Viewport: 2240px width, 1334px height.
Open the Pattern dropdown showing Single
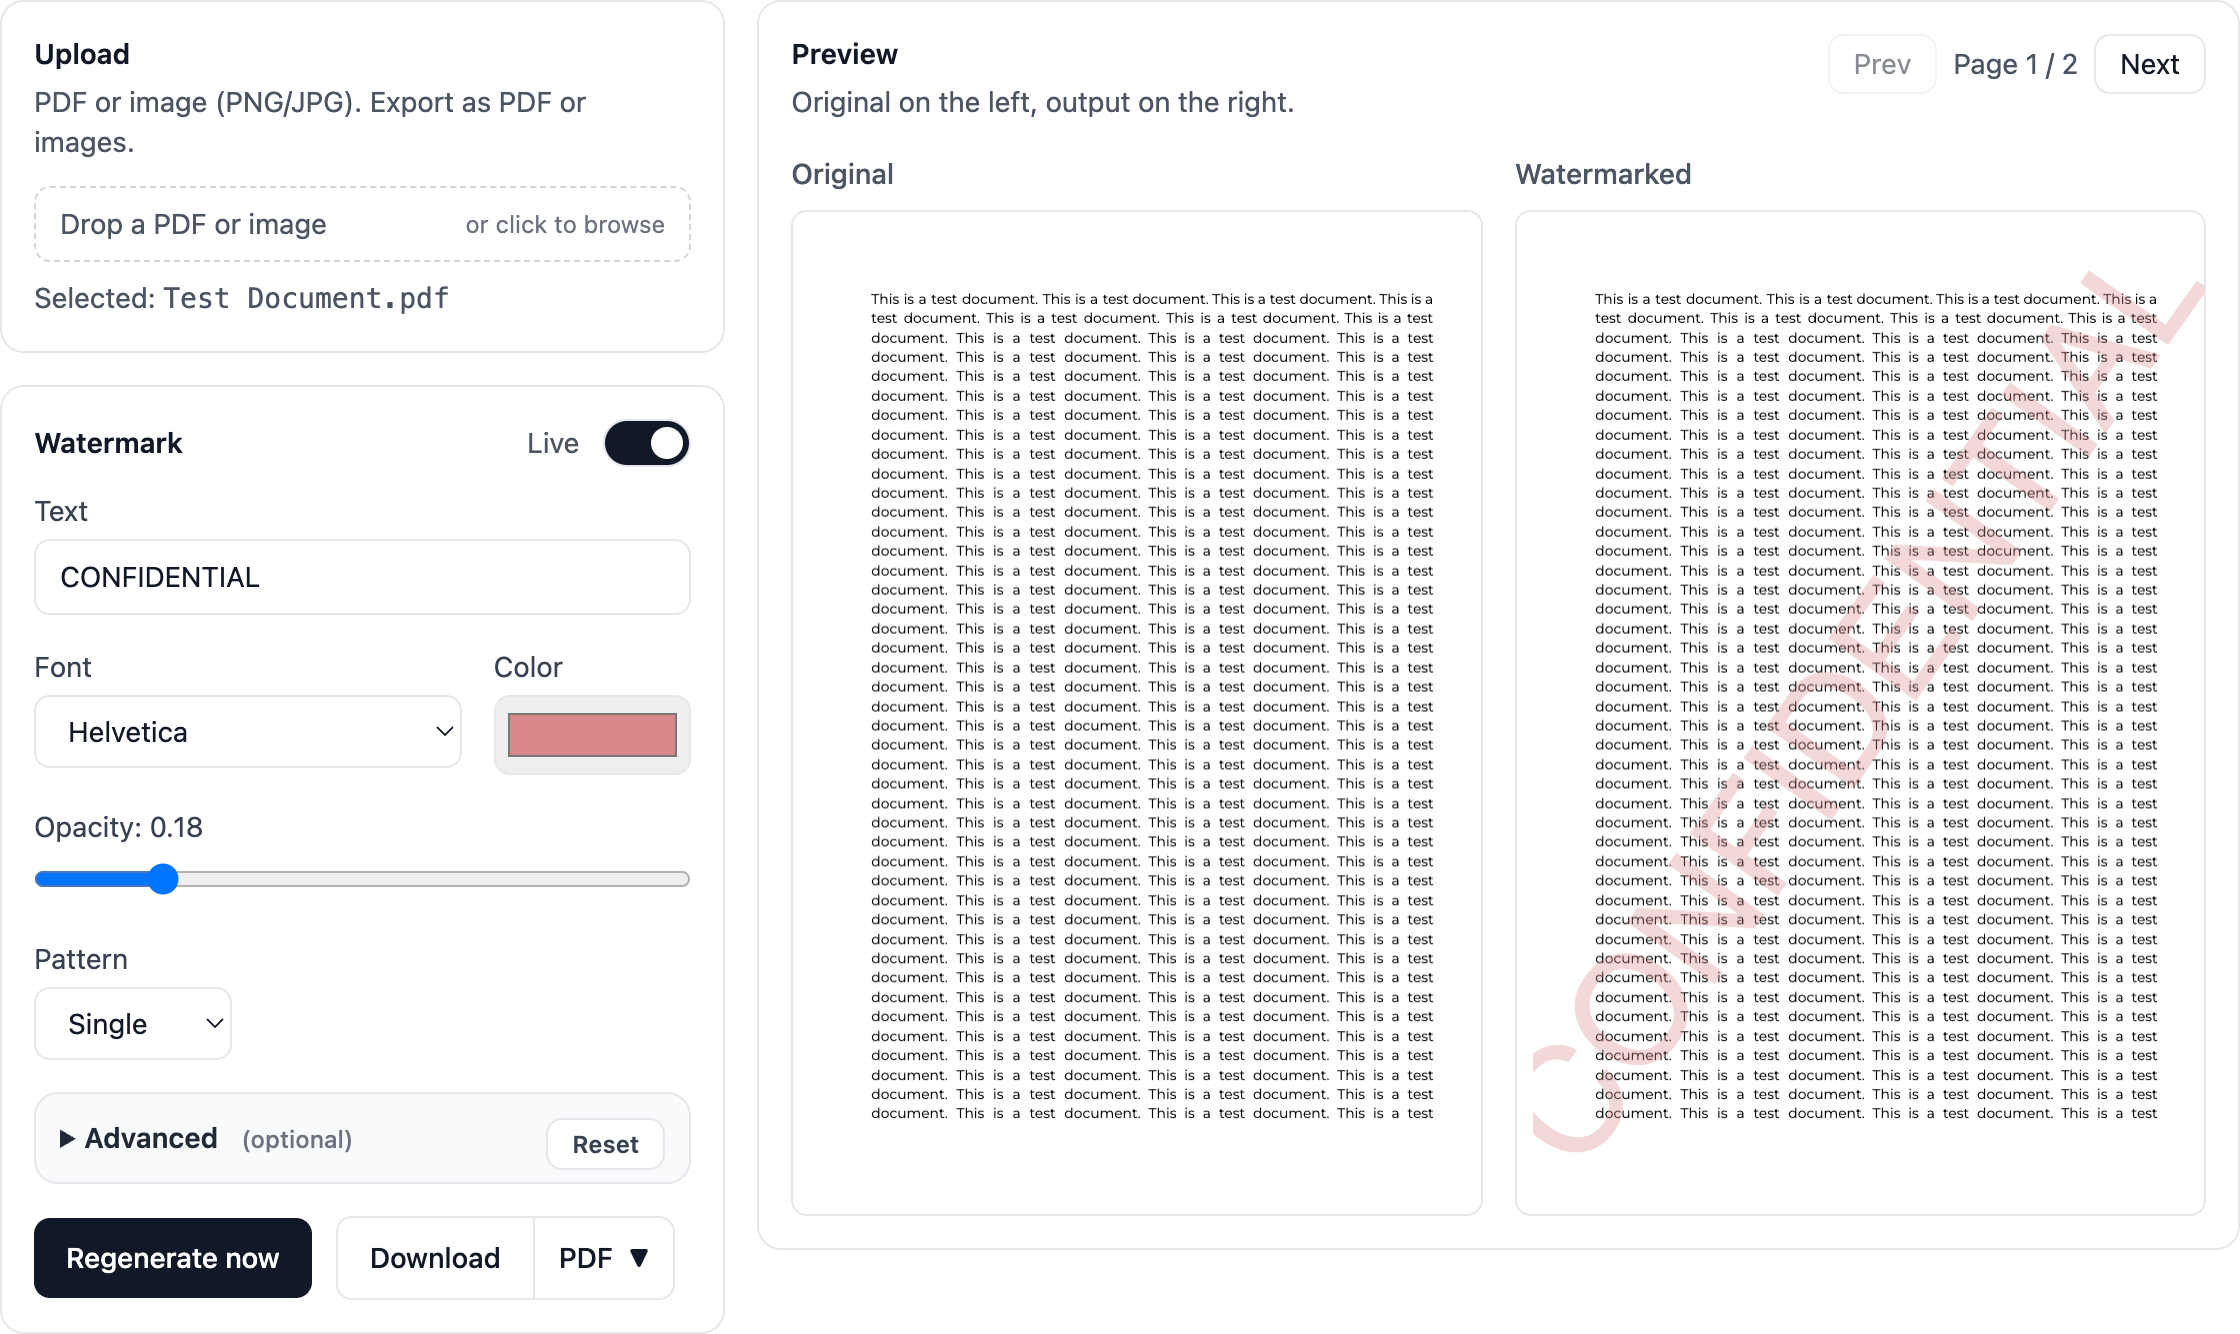(132, 1023)
